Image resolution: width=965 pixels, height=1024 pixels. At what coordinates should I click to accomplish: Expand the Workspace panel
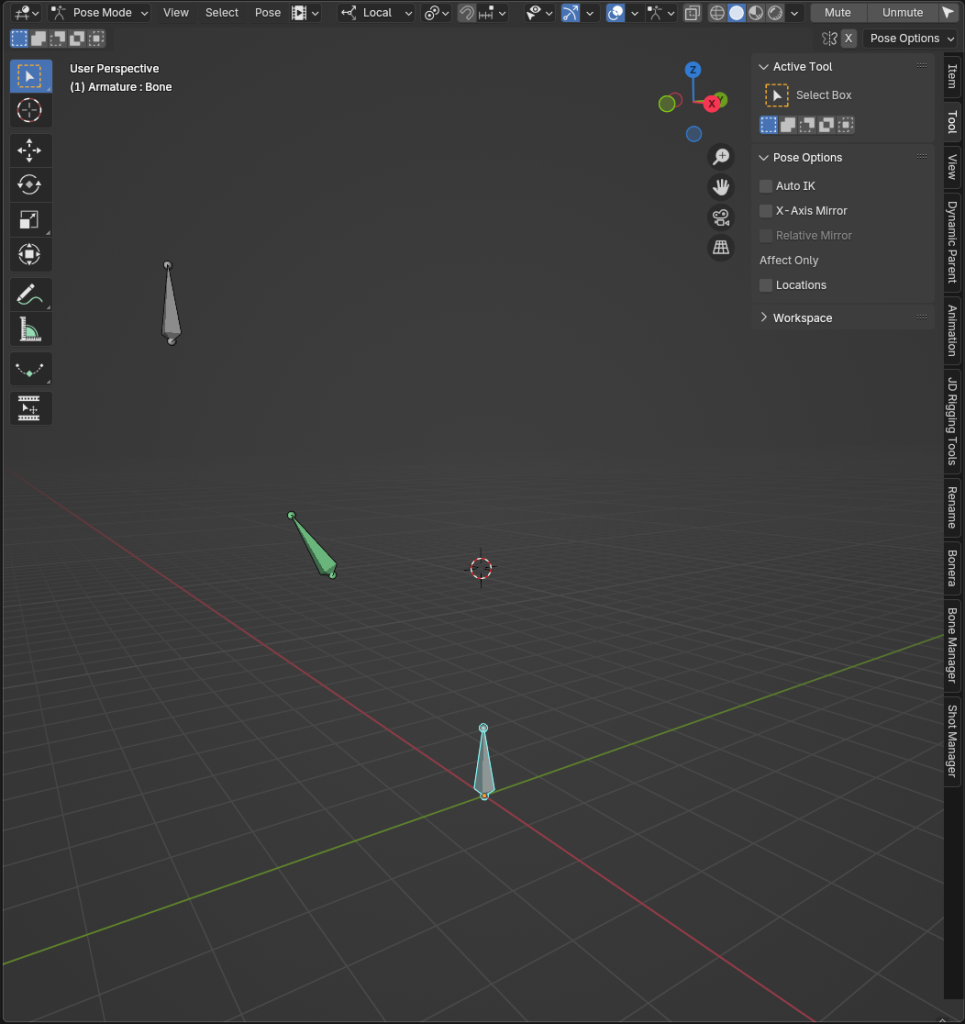pos(763,318)
